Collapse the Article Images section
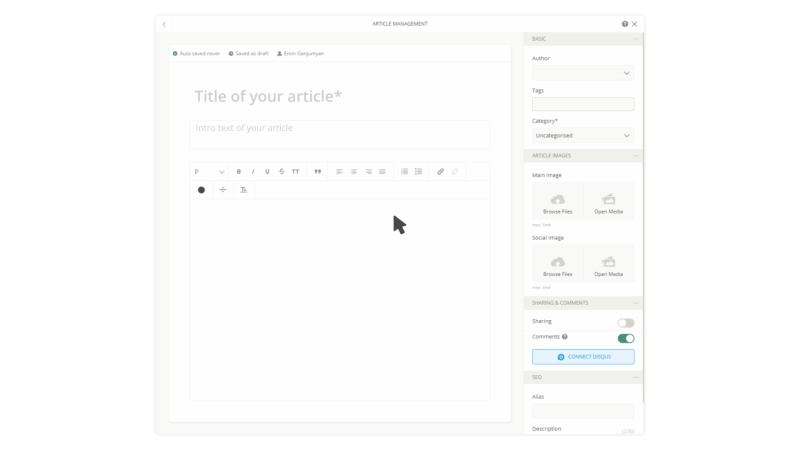 (636, 156)
